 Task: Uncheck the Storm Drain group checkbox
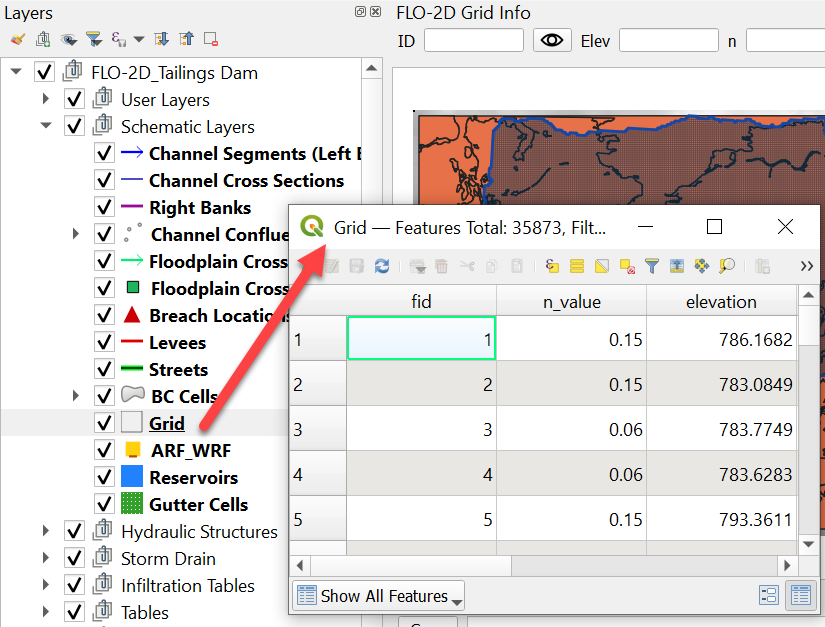(x=74, y=559)
